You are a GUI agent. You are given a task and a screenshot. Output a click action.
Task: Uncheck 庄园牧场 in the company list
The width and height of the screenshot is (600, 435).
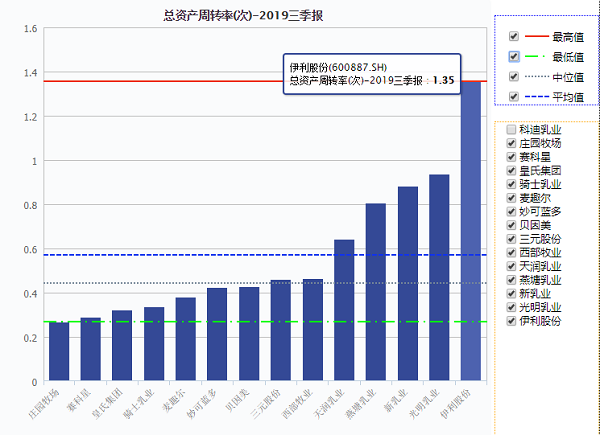(x=512, y=144)
